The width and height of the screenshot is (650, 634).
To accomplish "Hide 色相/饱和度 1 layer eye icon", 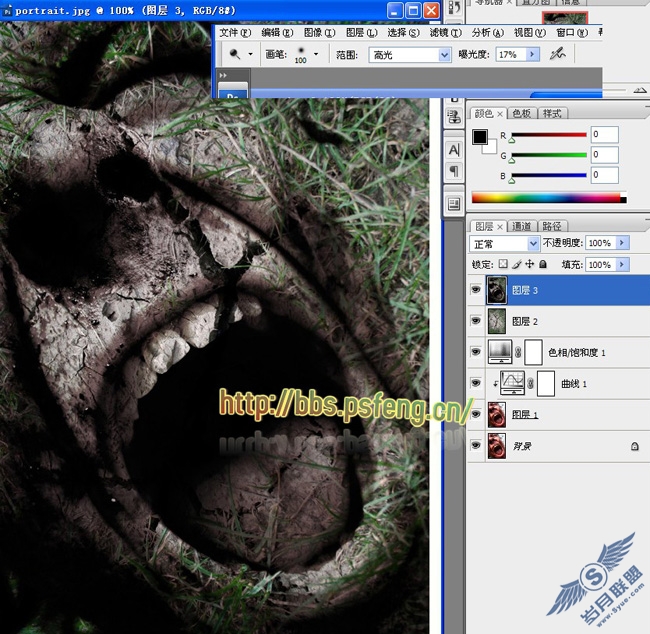I will tap(476, 352).
